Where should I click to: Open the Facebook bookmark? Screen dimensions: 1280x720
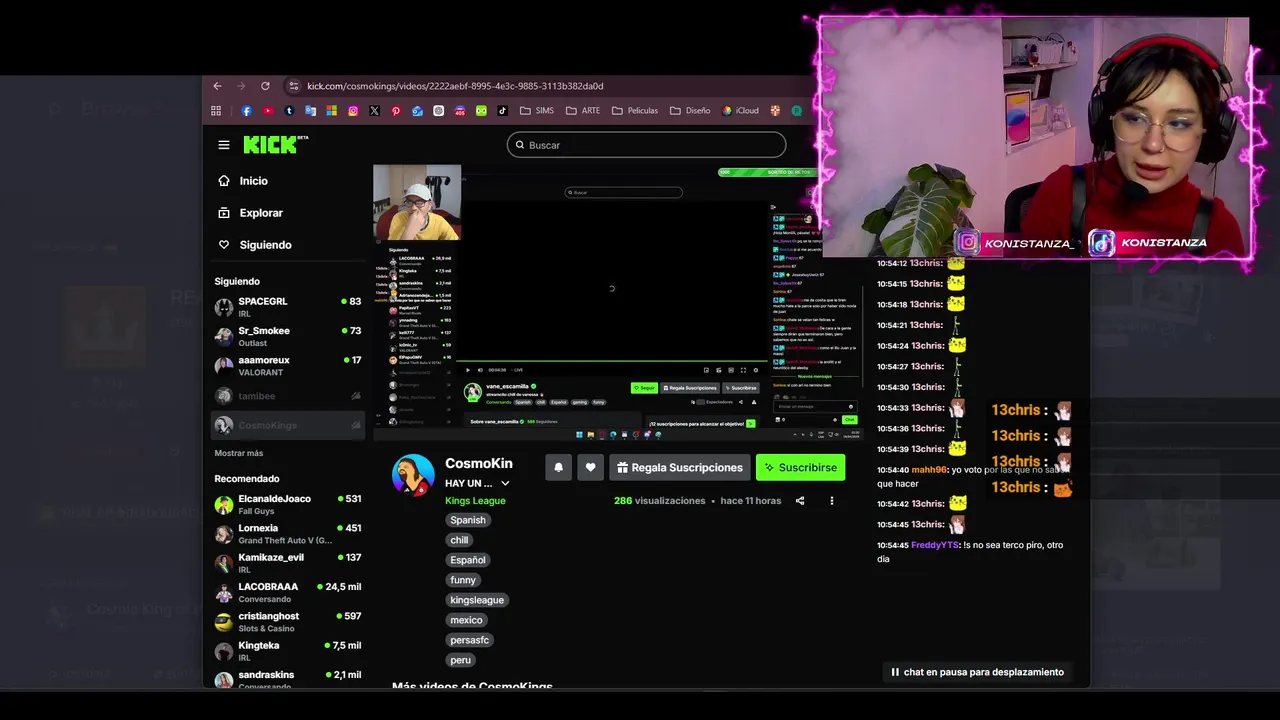tap(246, 111)
